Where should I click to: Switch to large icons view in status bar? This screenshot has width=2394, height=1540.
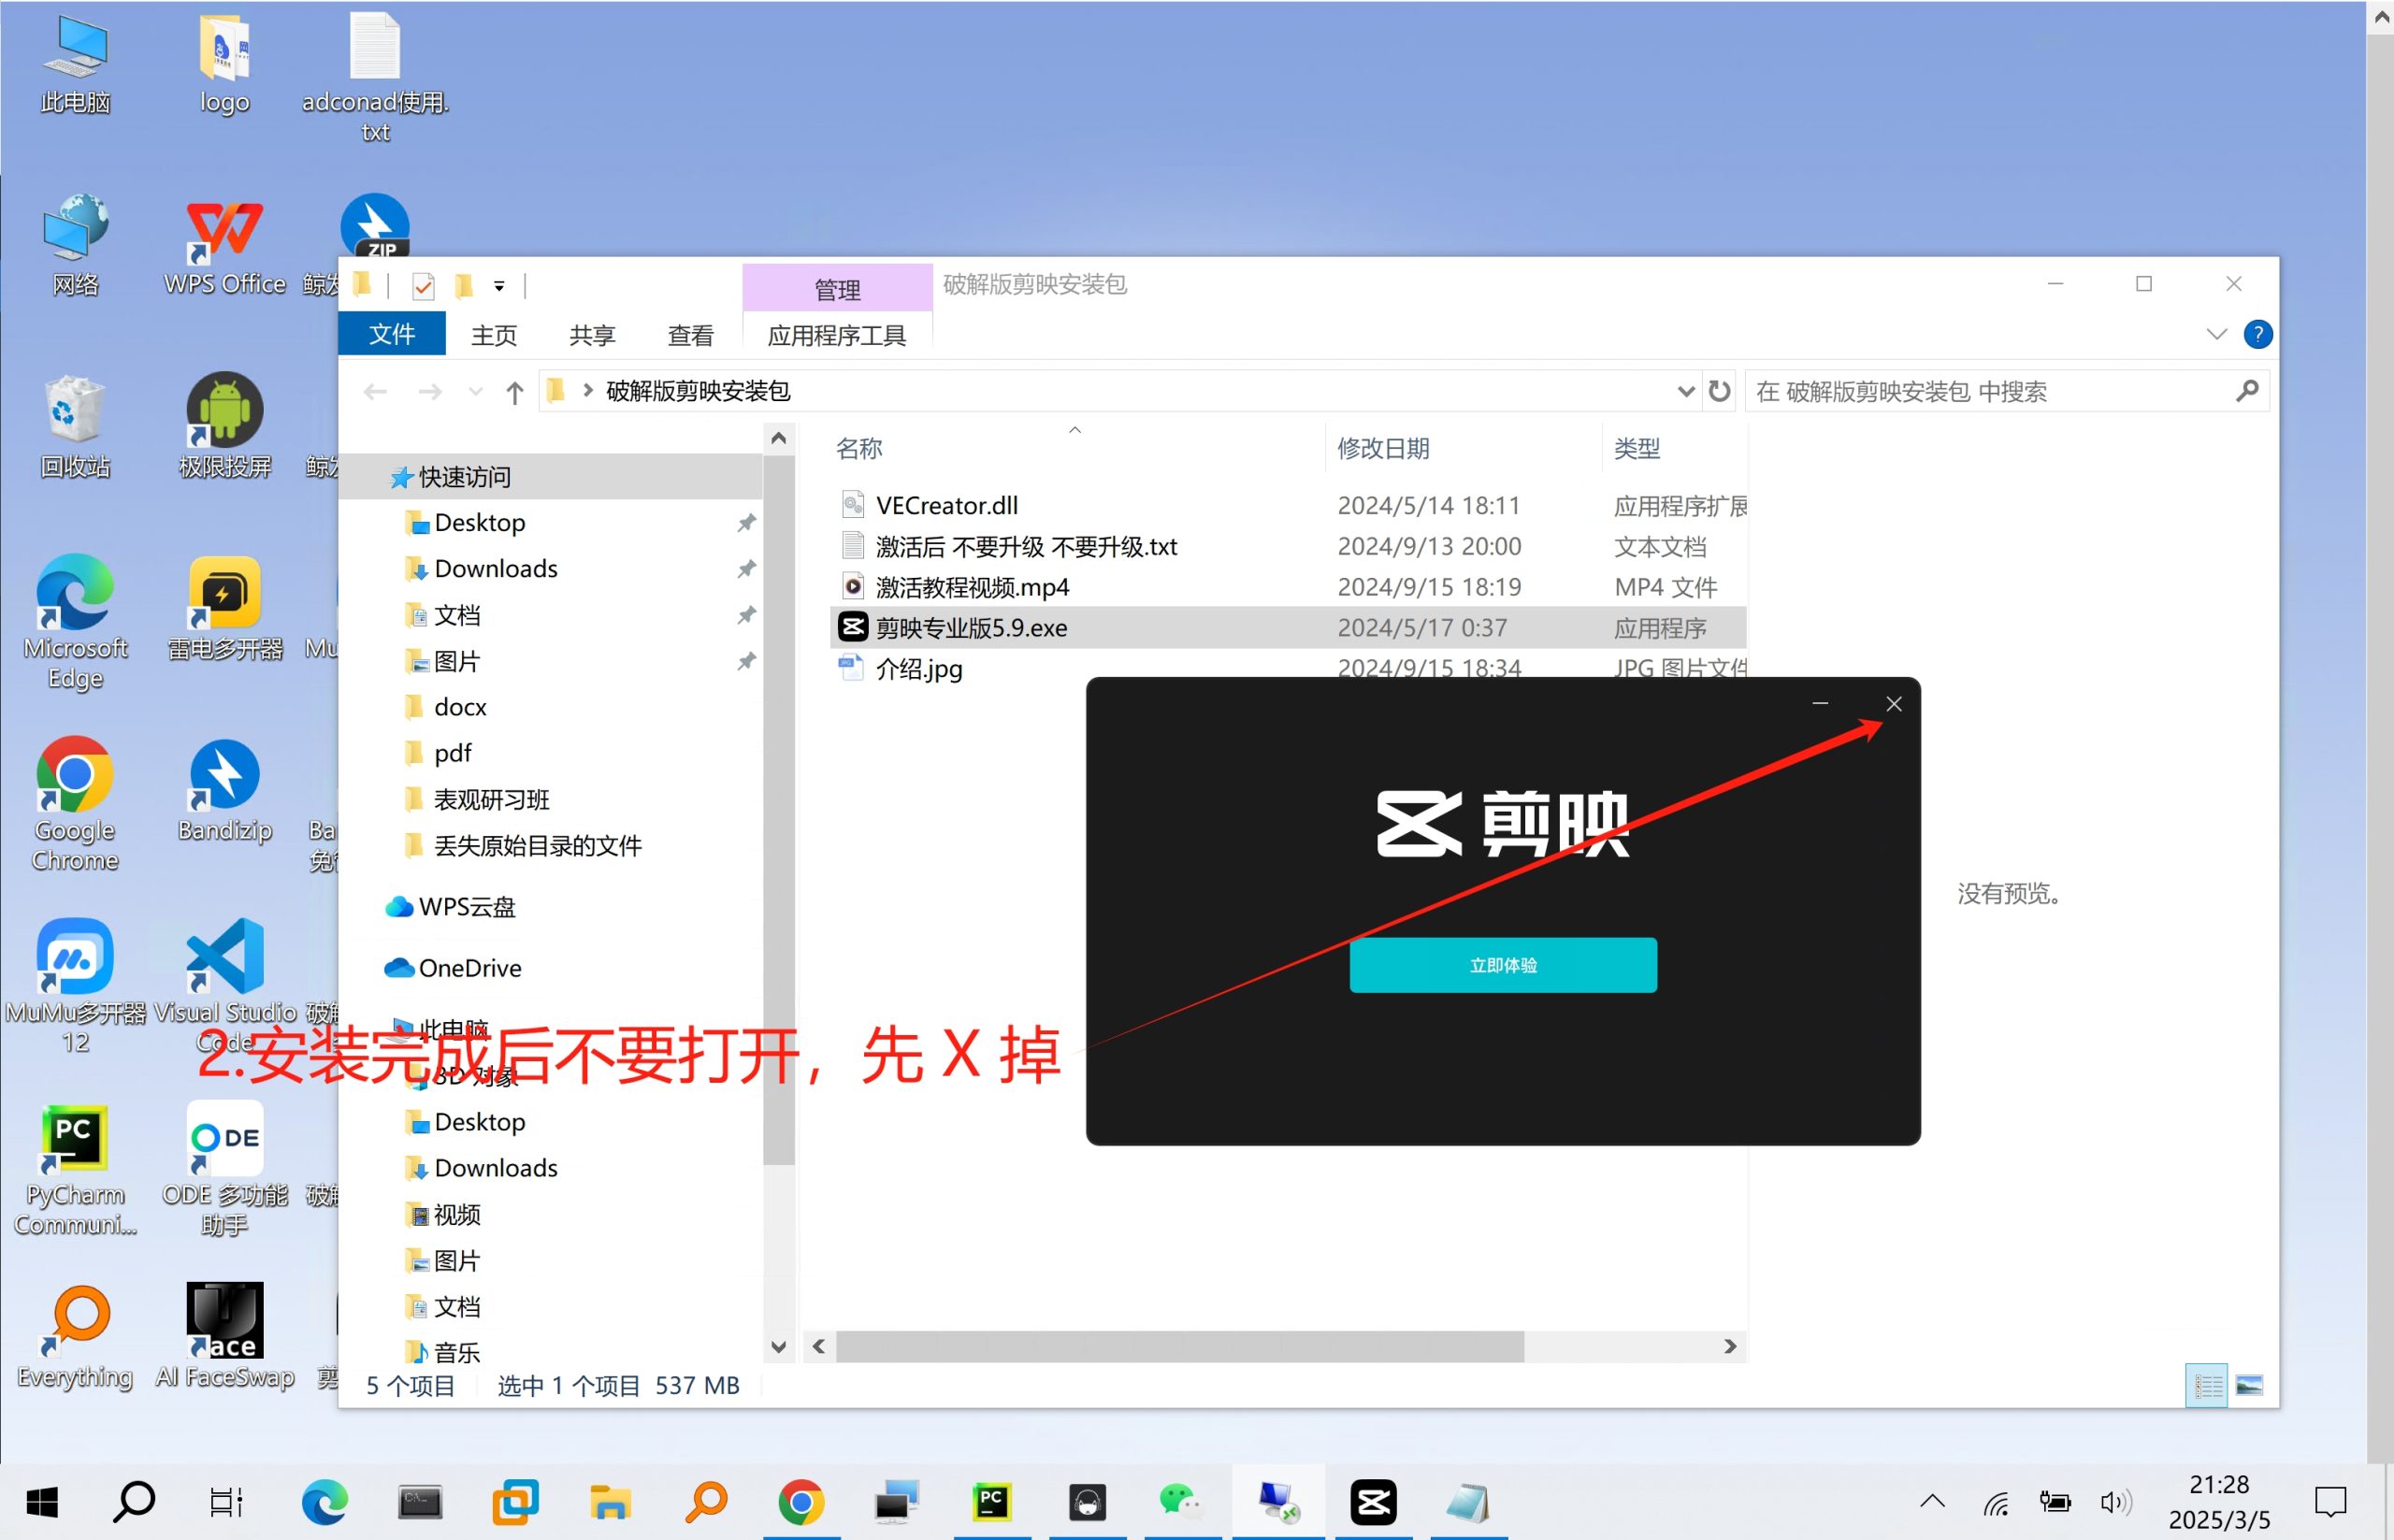click(x=2249, y=1385)
